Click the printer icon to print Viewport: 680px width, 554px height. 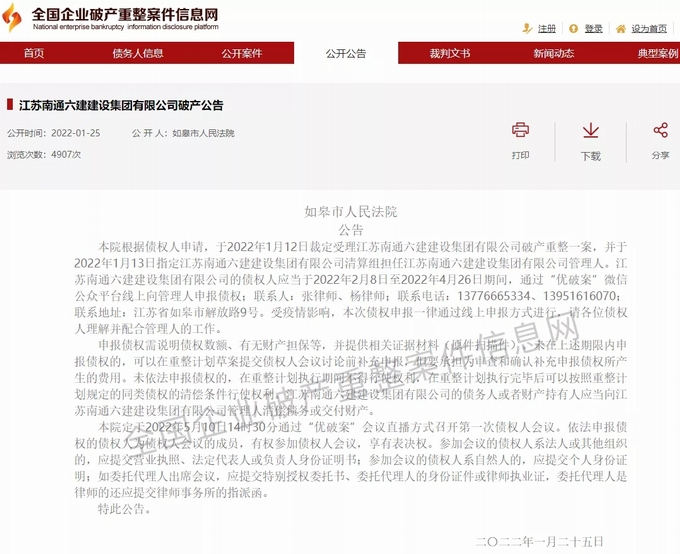click(520, 130)
